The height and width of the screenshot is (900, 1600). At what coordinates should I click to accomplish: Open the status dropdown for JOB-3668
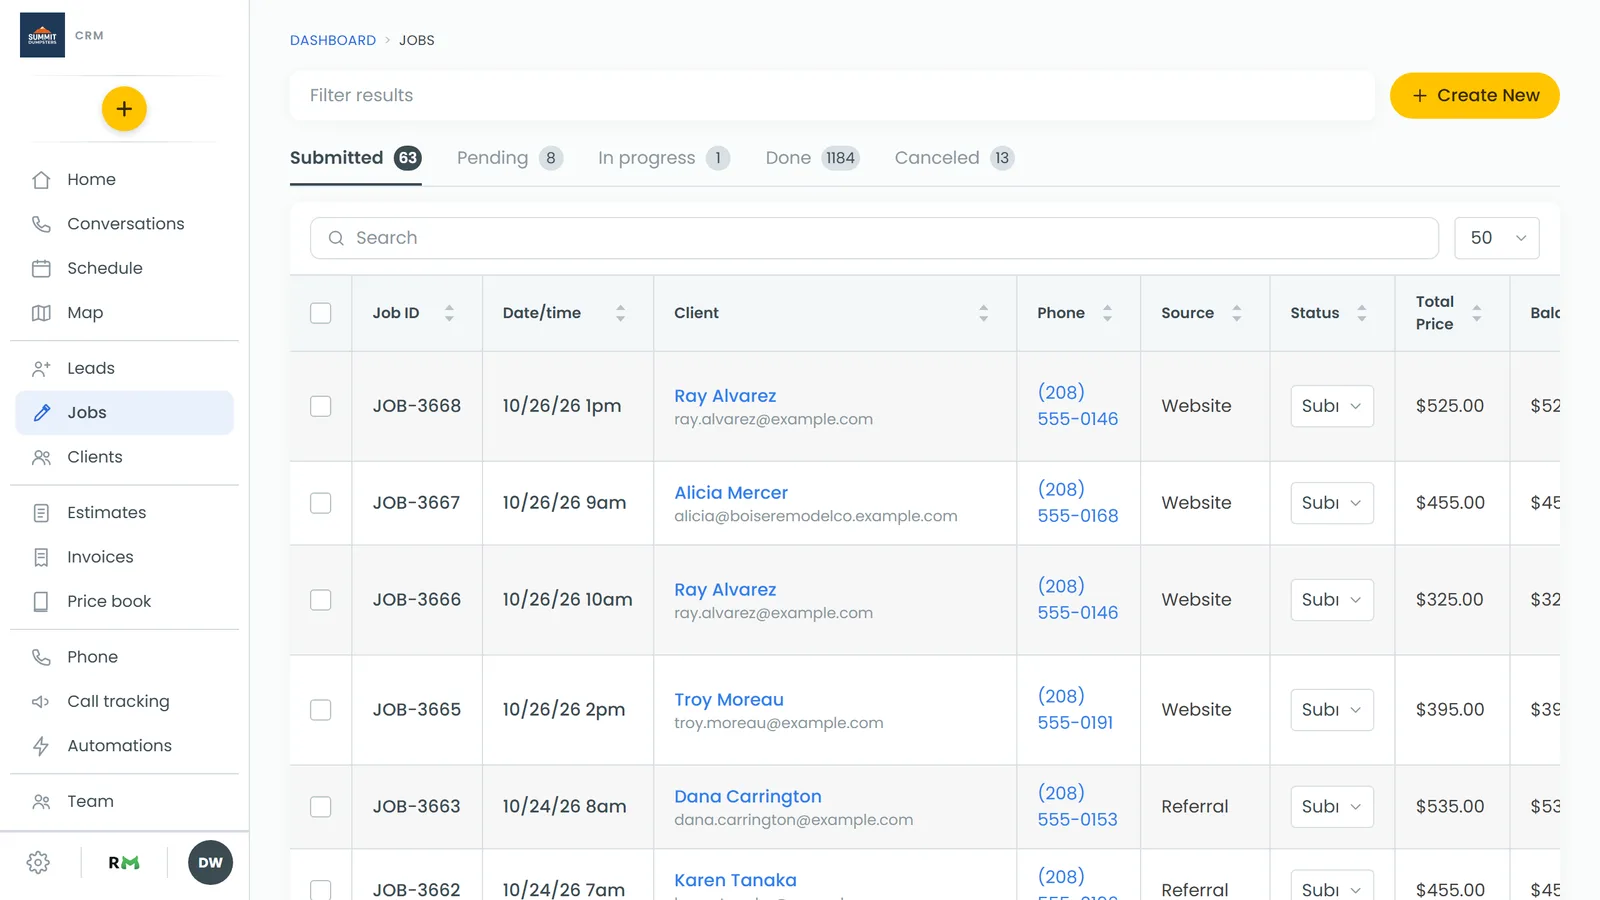[1332, 406]
